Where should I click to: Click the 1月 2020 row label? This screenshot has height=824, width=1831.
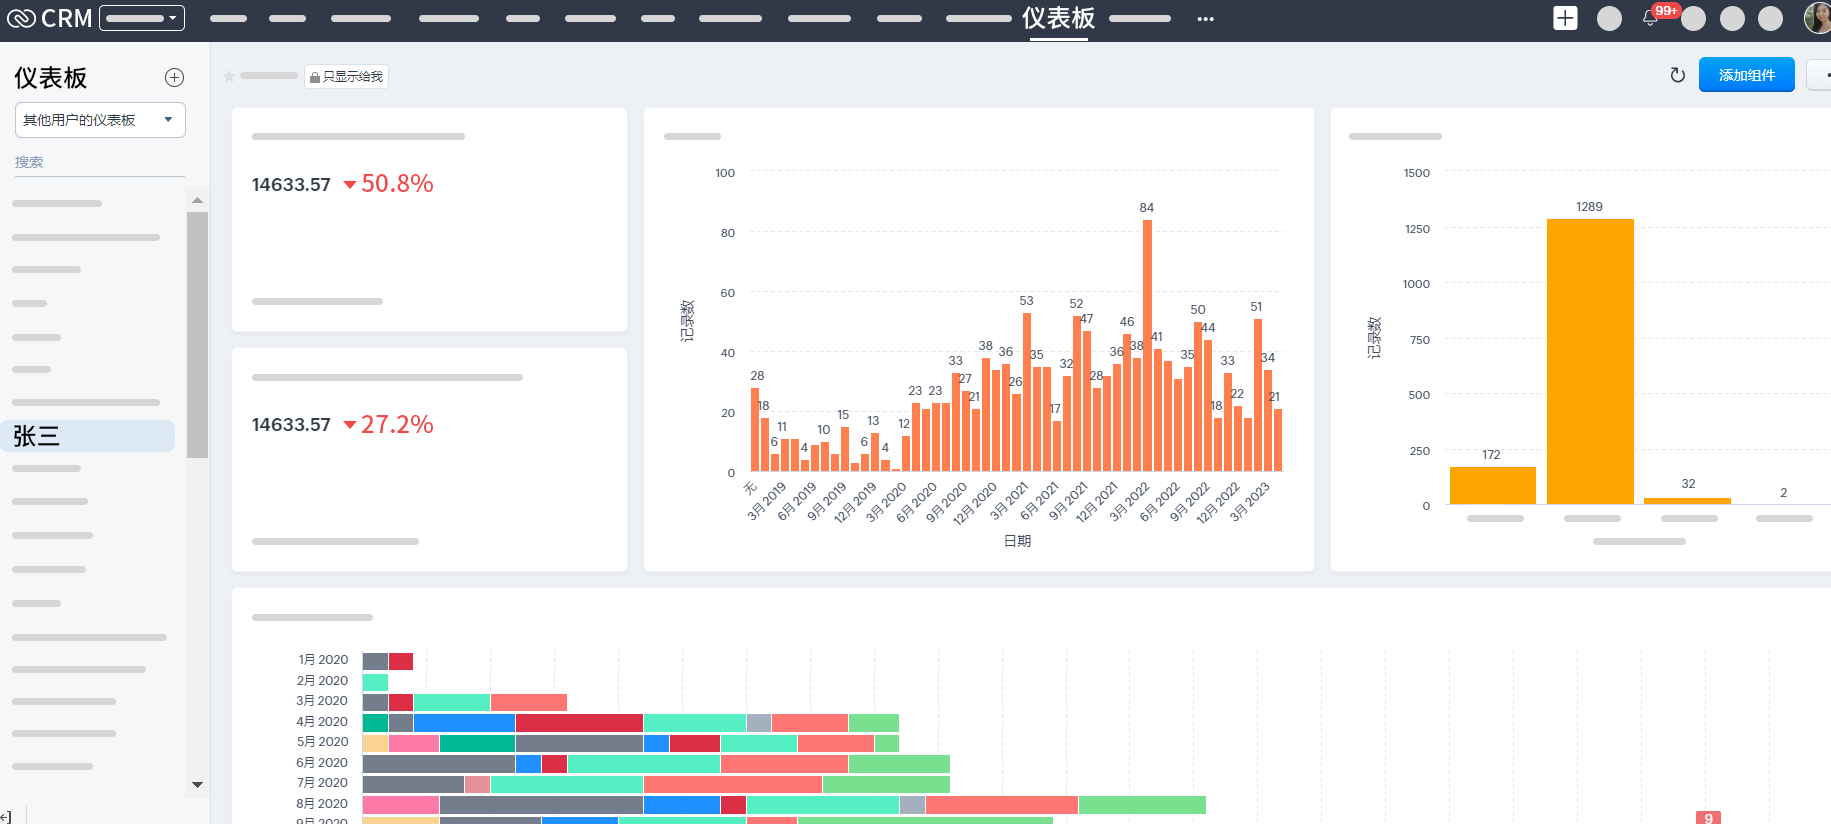pos(323,660)
